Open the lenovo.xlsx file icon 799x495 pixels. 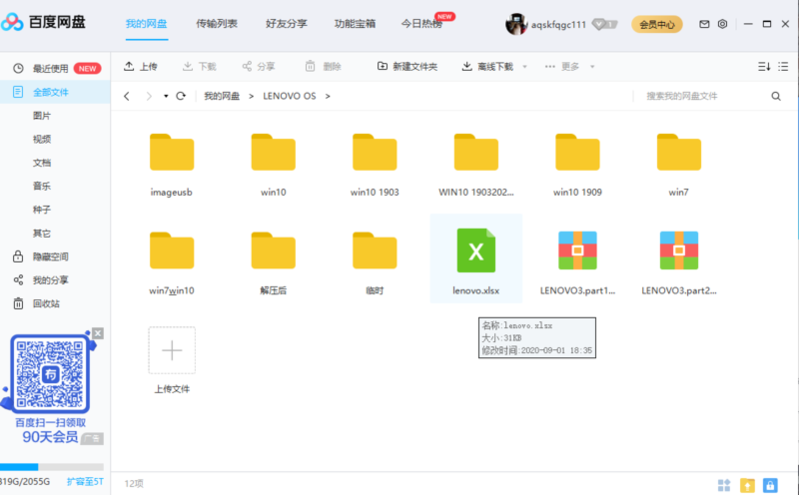point(476,251)
